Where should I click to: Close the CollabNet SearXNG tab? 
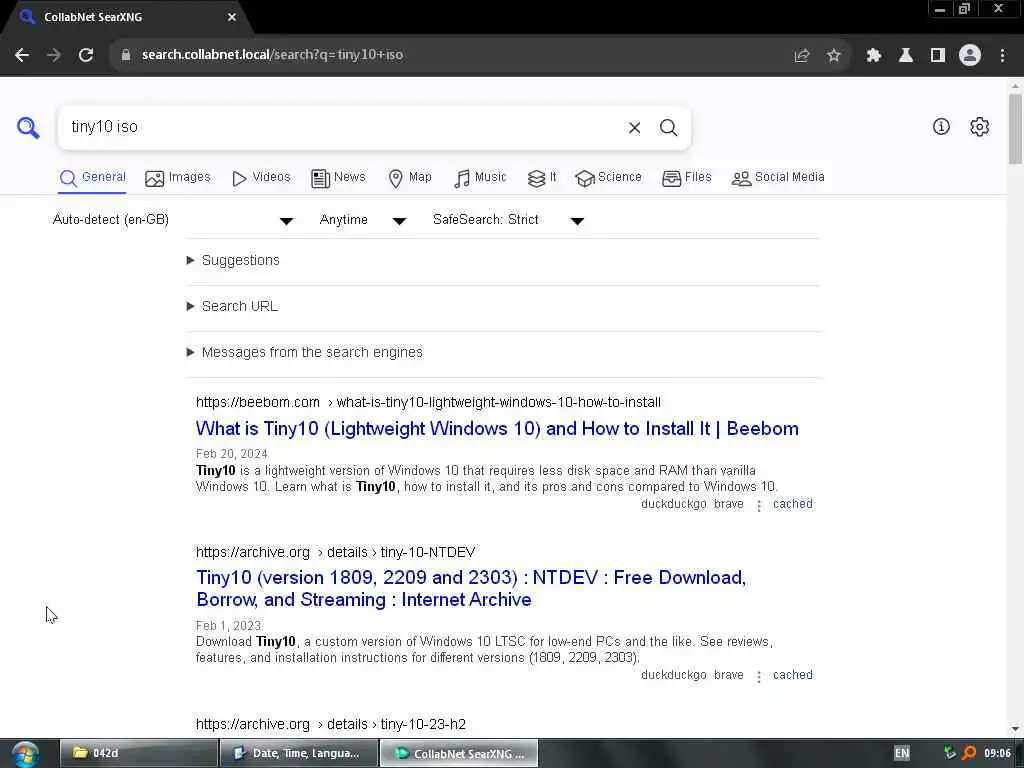coord(232,17)
